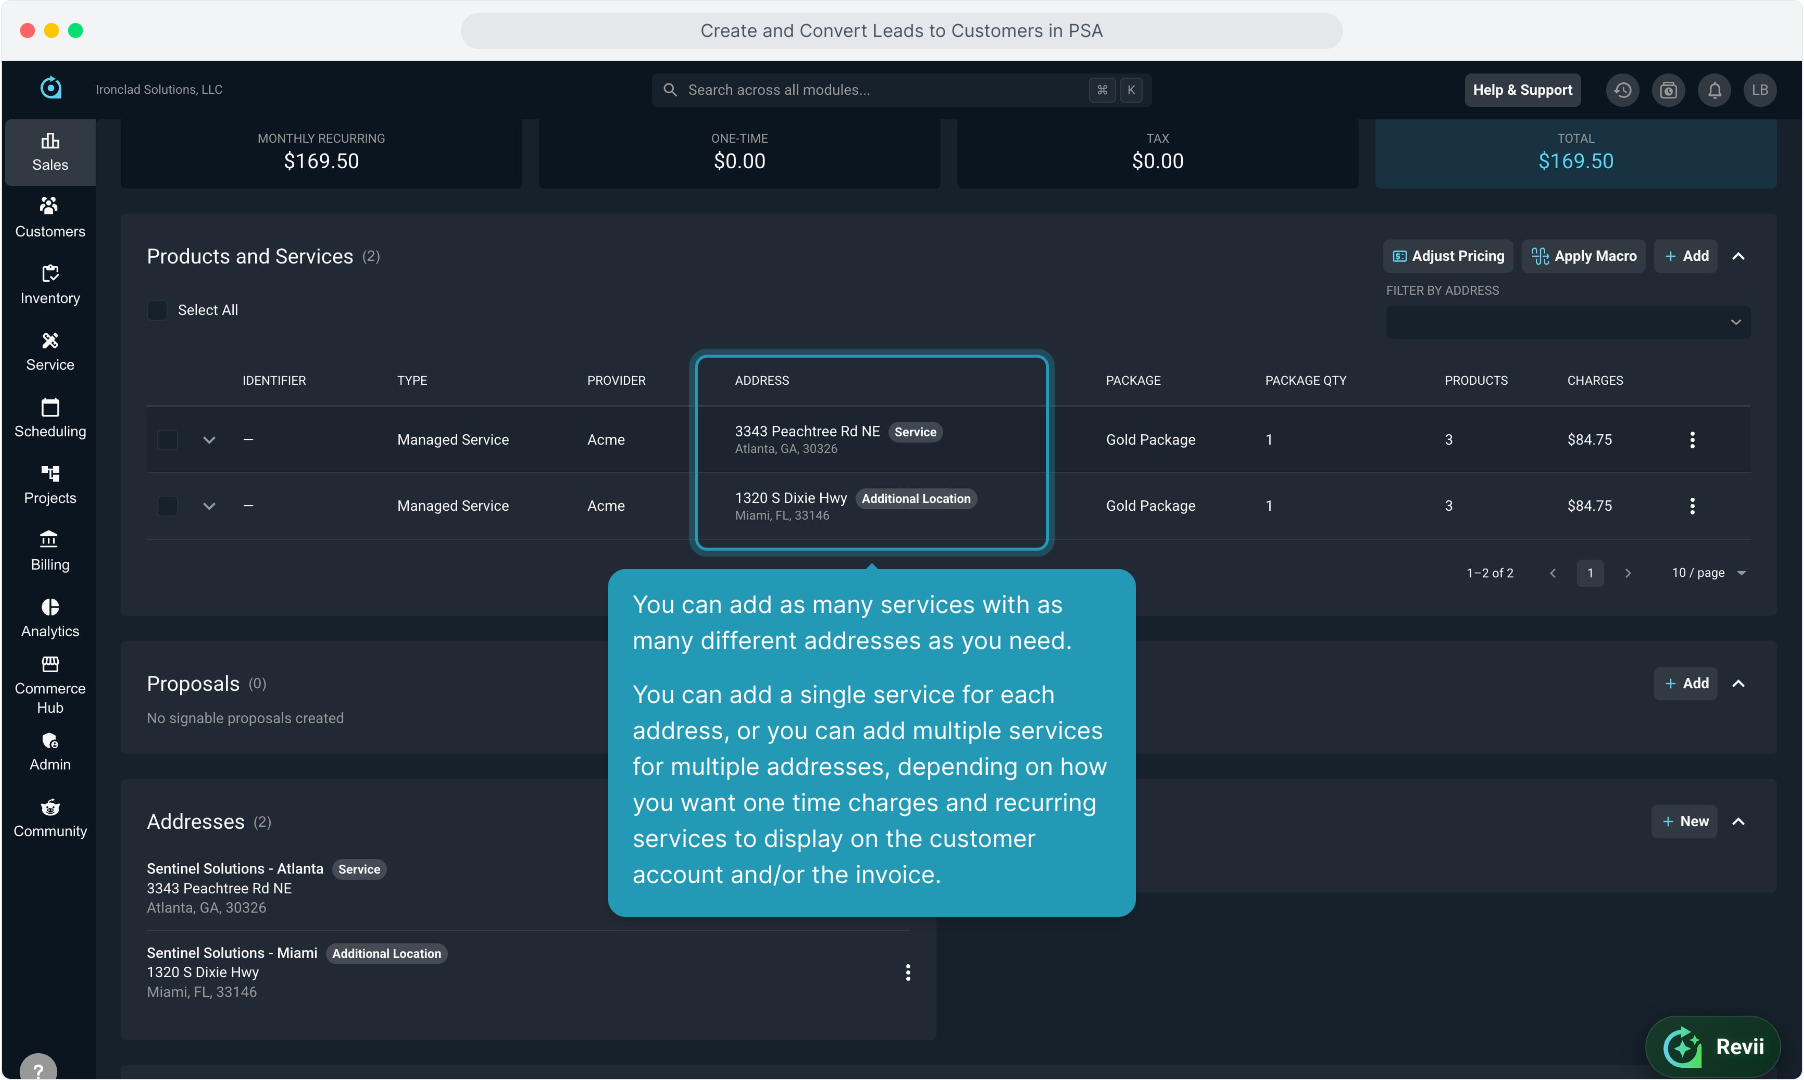This screenshot has width=1804, height=1080.
Task: Click the app logo in top bar
Action: pos(51,89)
